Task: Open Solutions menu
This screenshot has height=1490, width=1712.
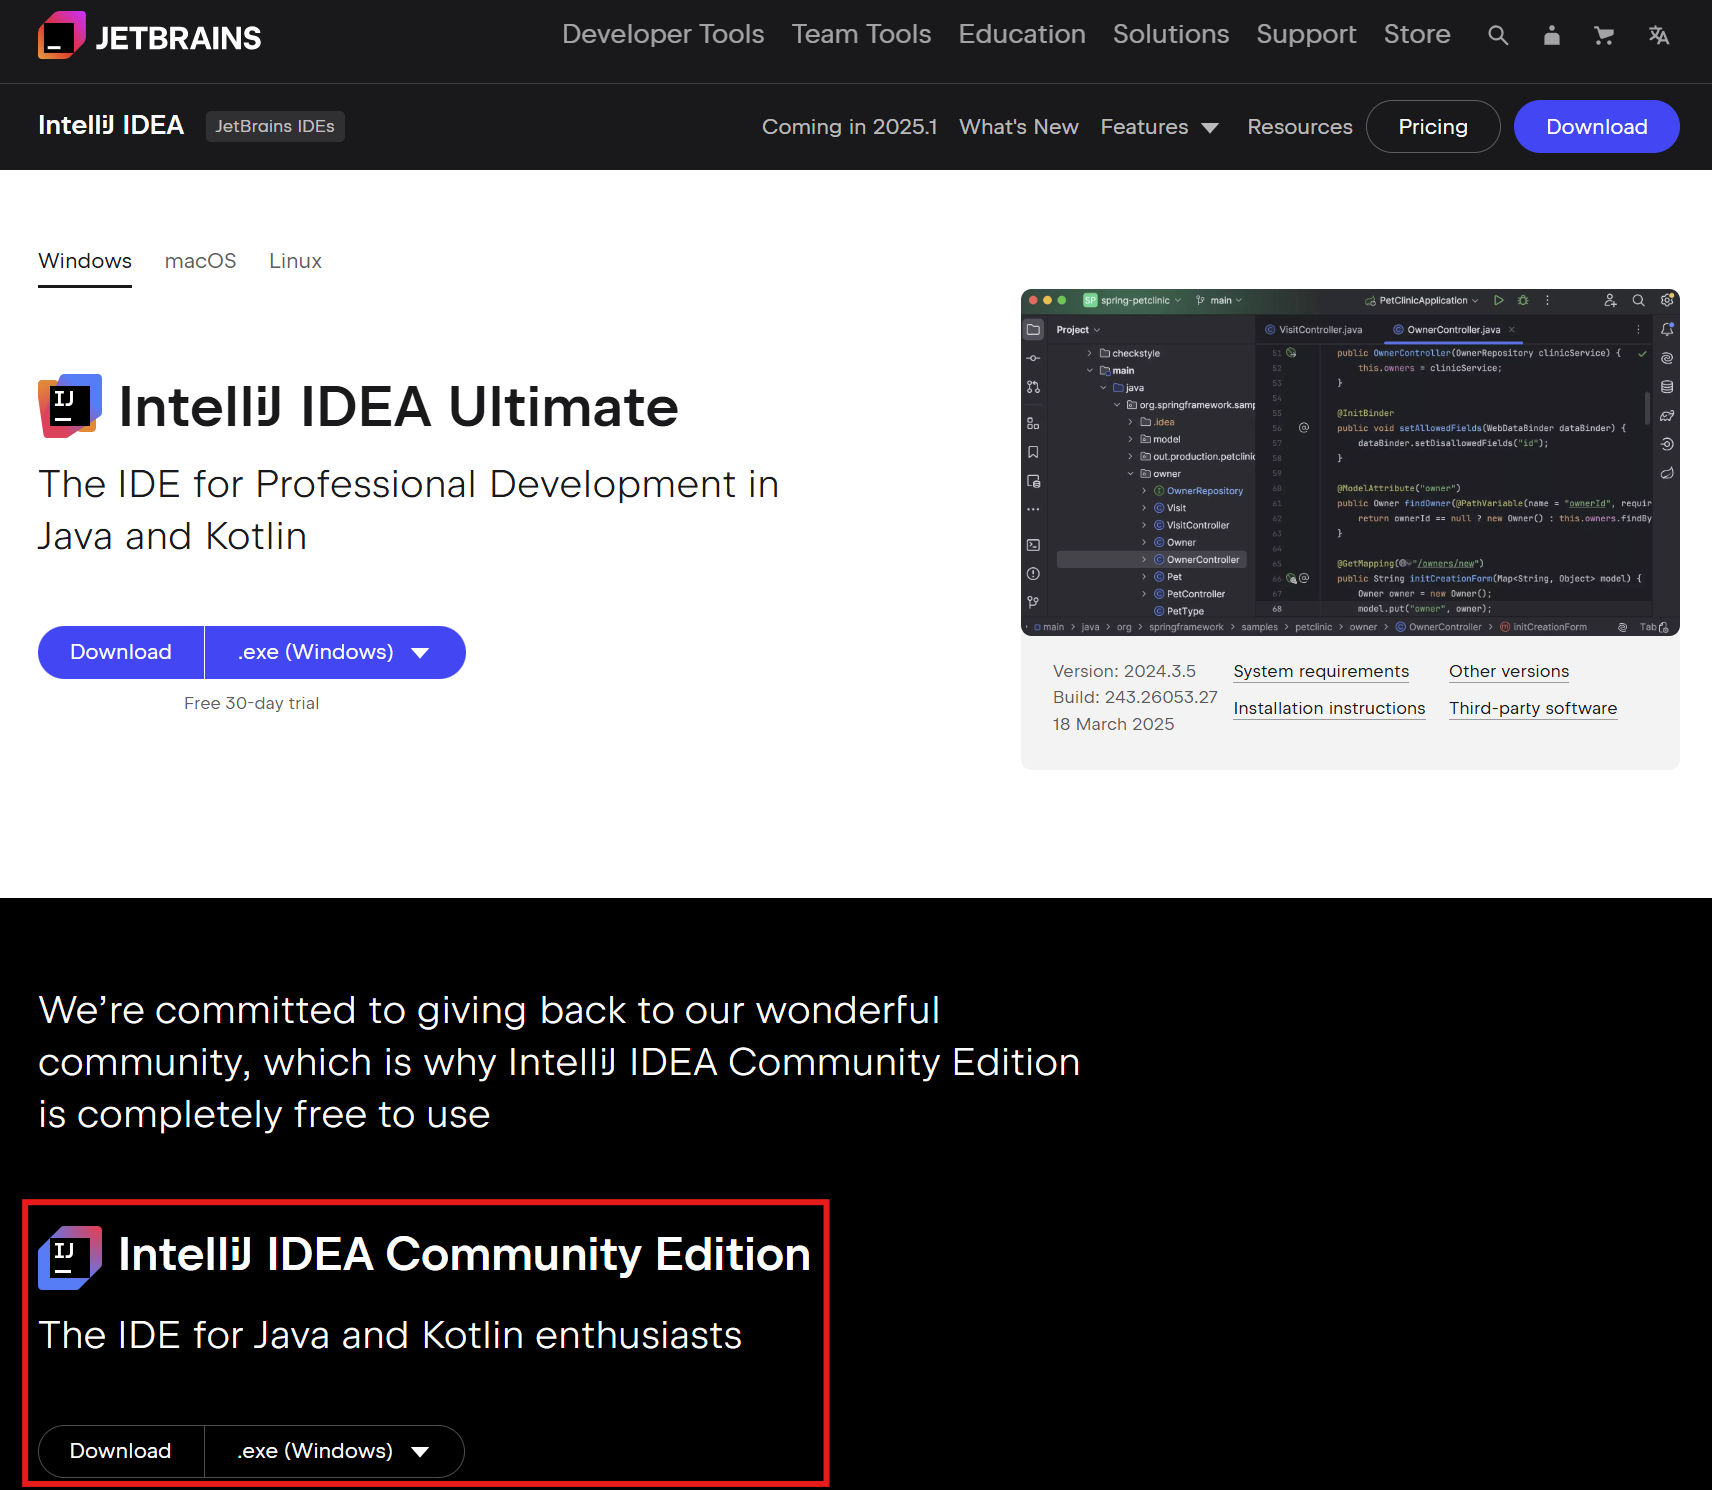Action: tap(1171, 34)
